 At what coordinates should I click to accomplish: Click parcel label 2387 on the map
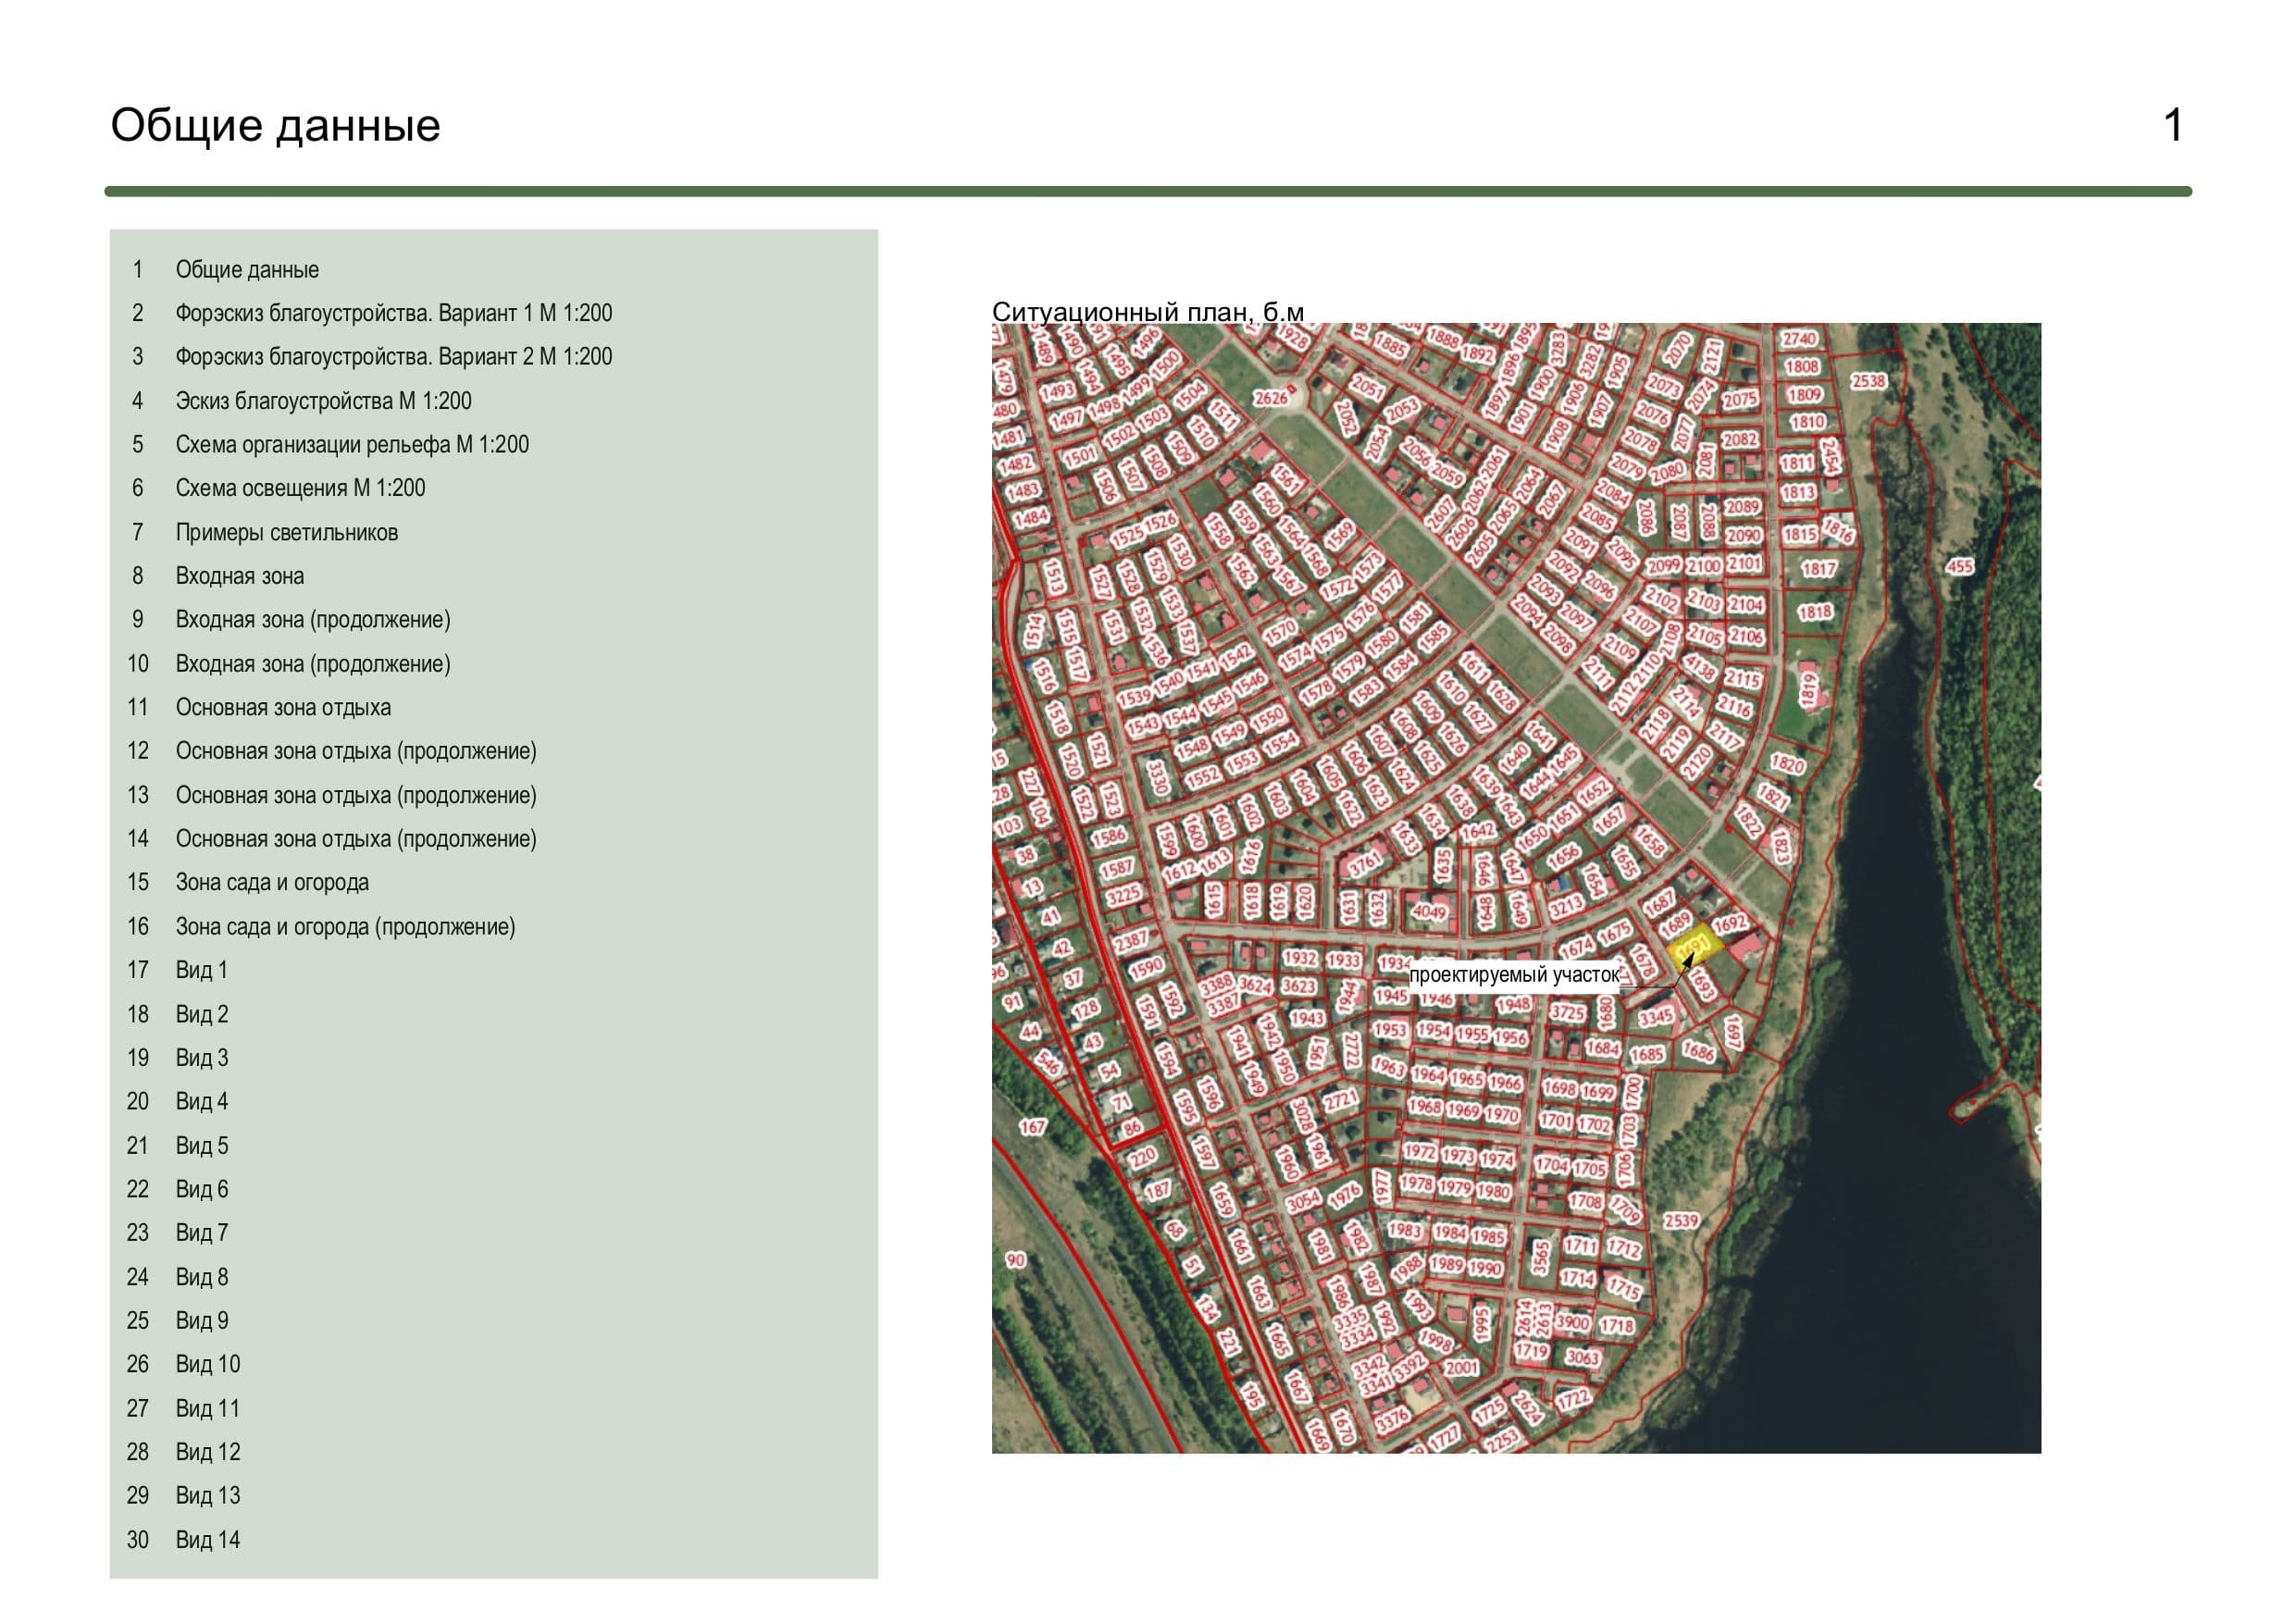tap(1131, 941)
